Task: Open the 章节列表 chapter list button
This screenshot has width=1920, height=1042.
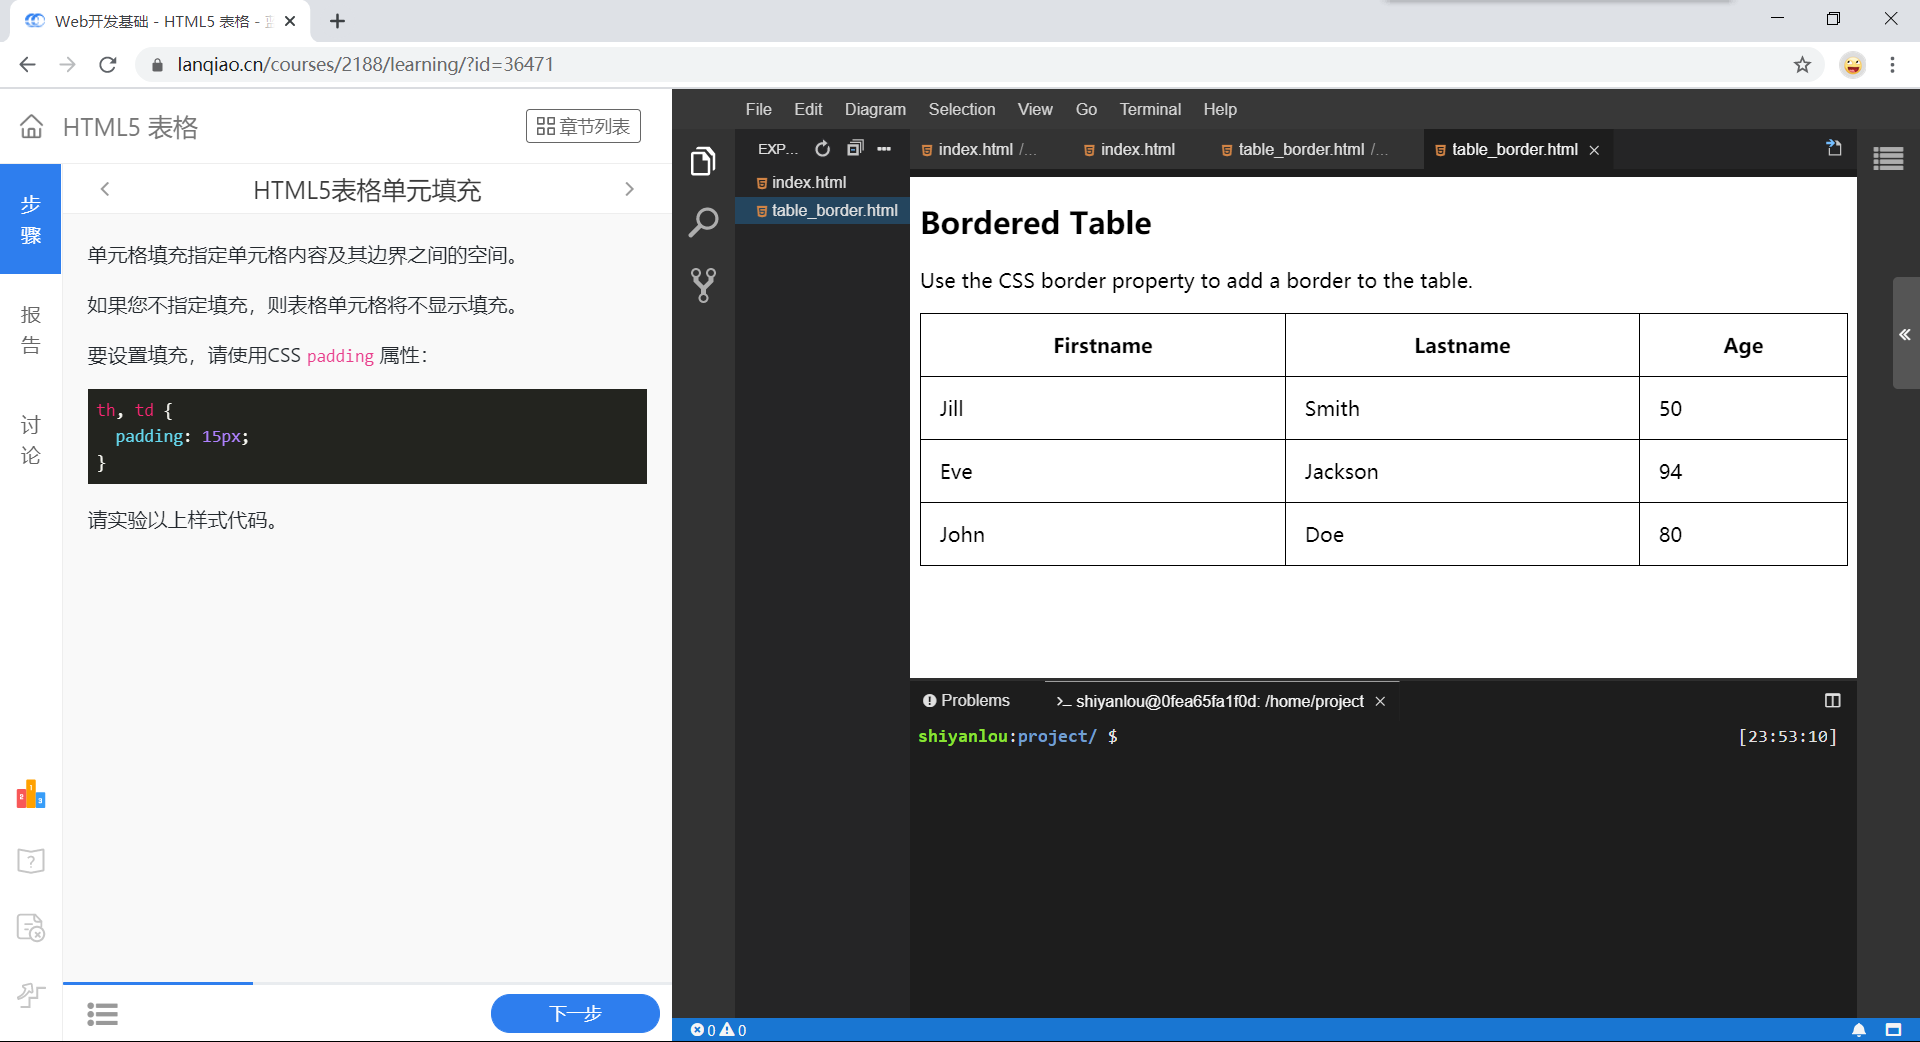Action: [583, 126]
